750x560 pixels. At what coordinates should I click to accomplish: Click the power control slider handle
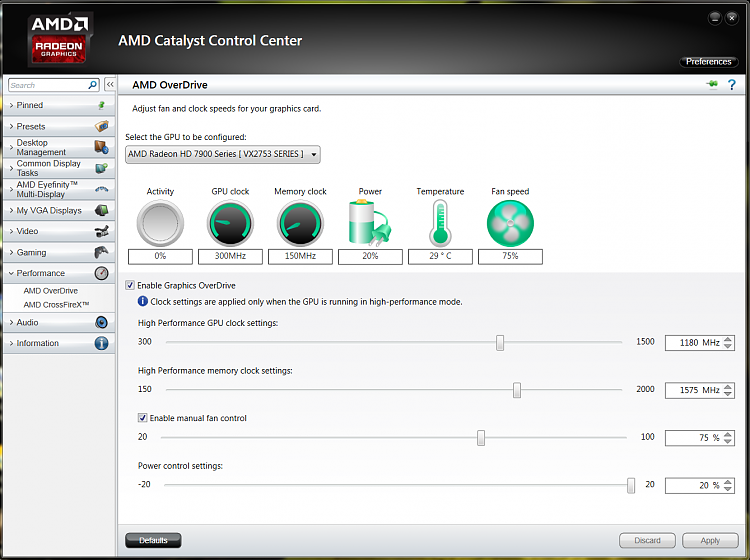click(631, 485)
